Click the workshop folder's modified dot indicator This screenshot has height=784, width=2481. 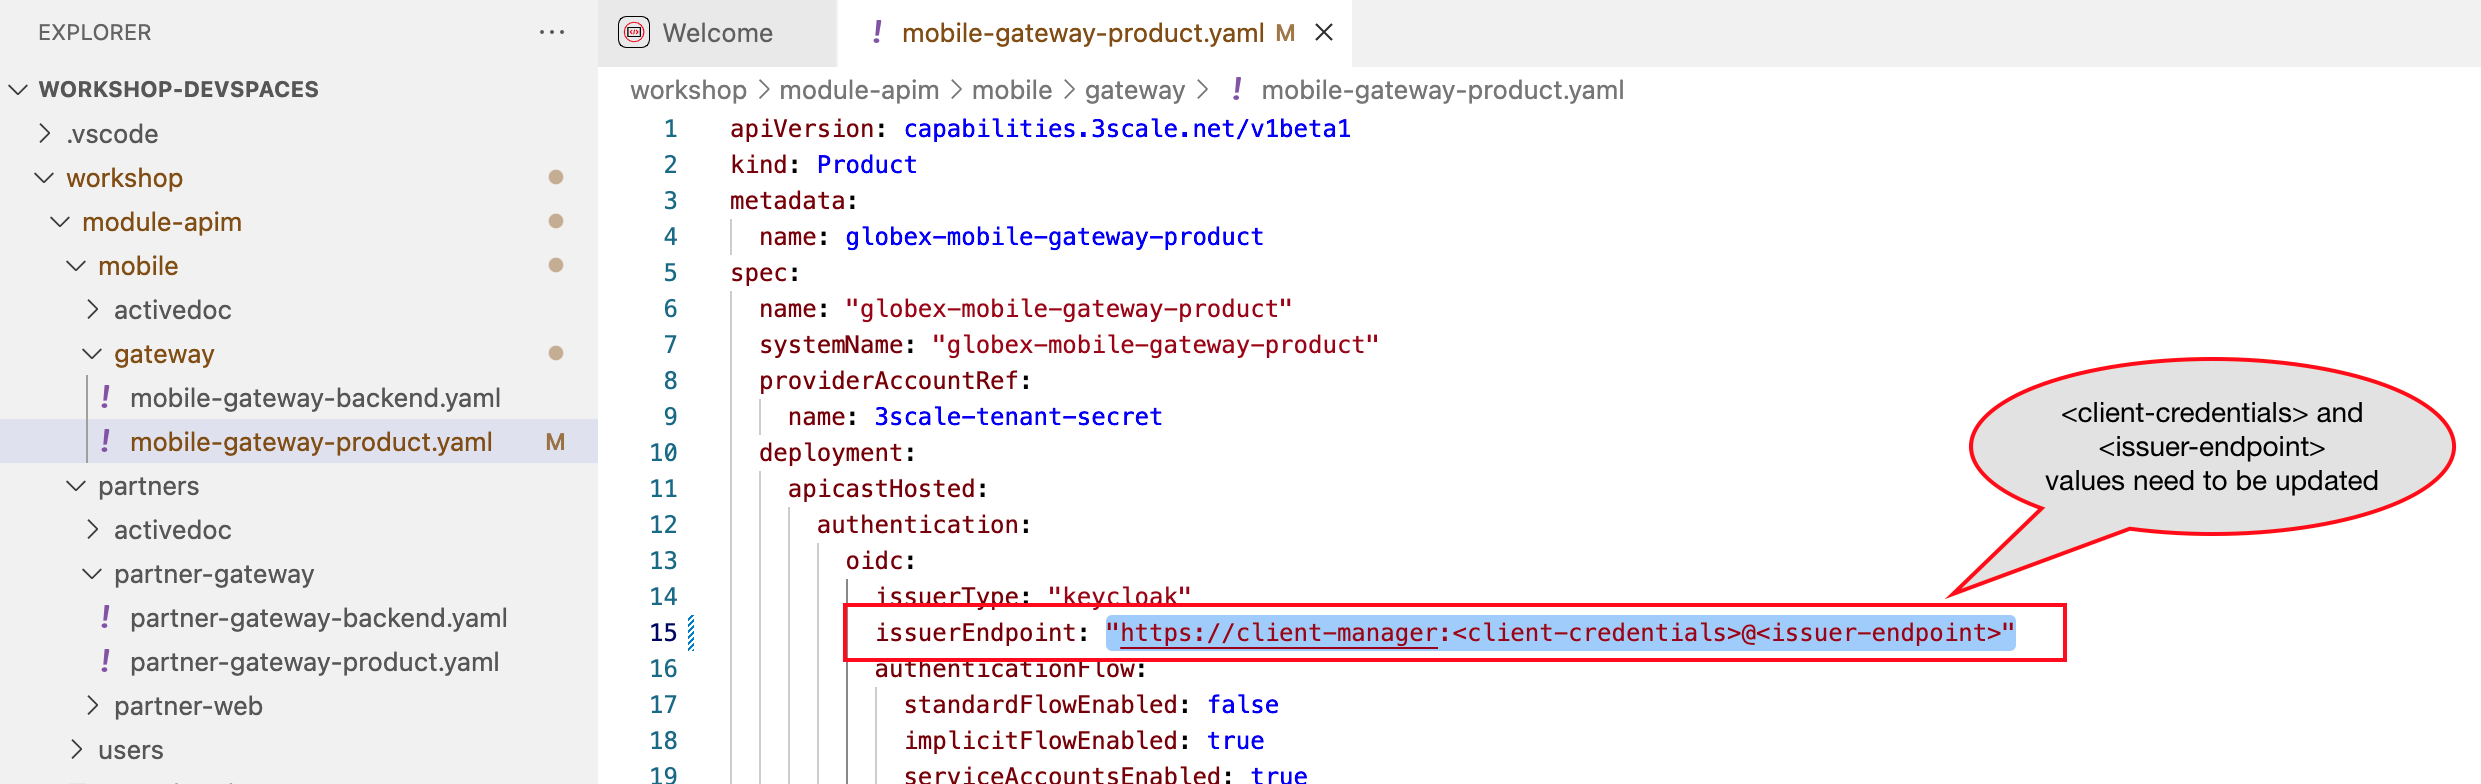(556, 177)
